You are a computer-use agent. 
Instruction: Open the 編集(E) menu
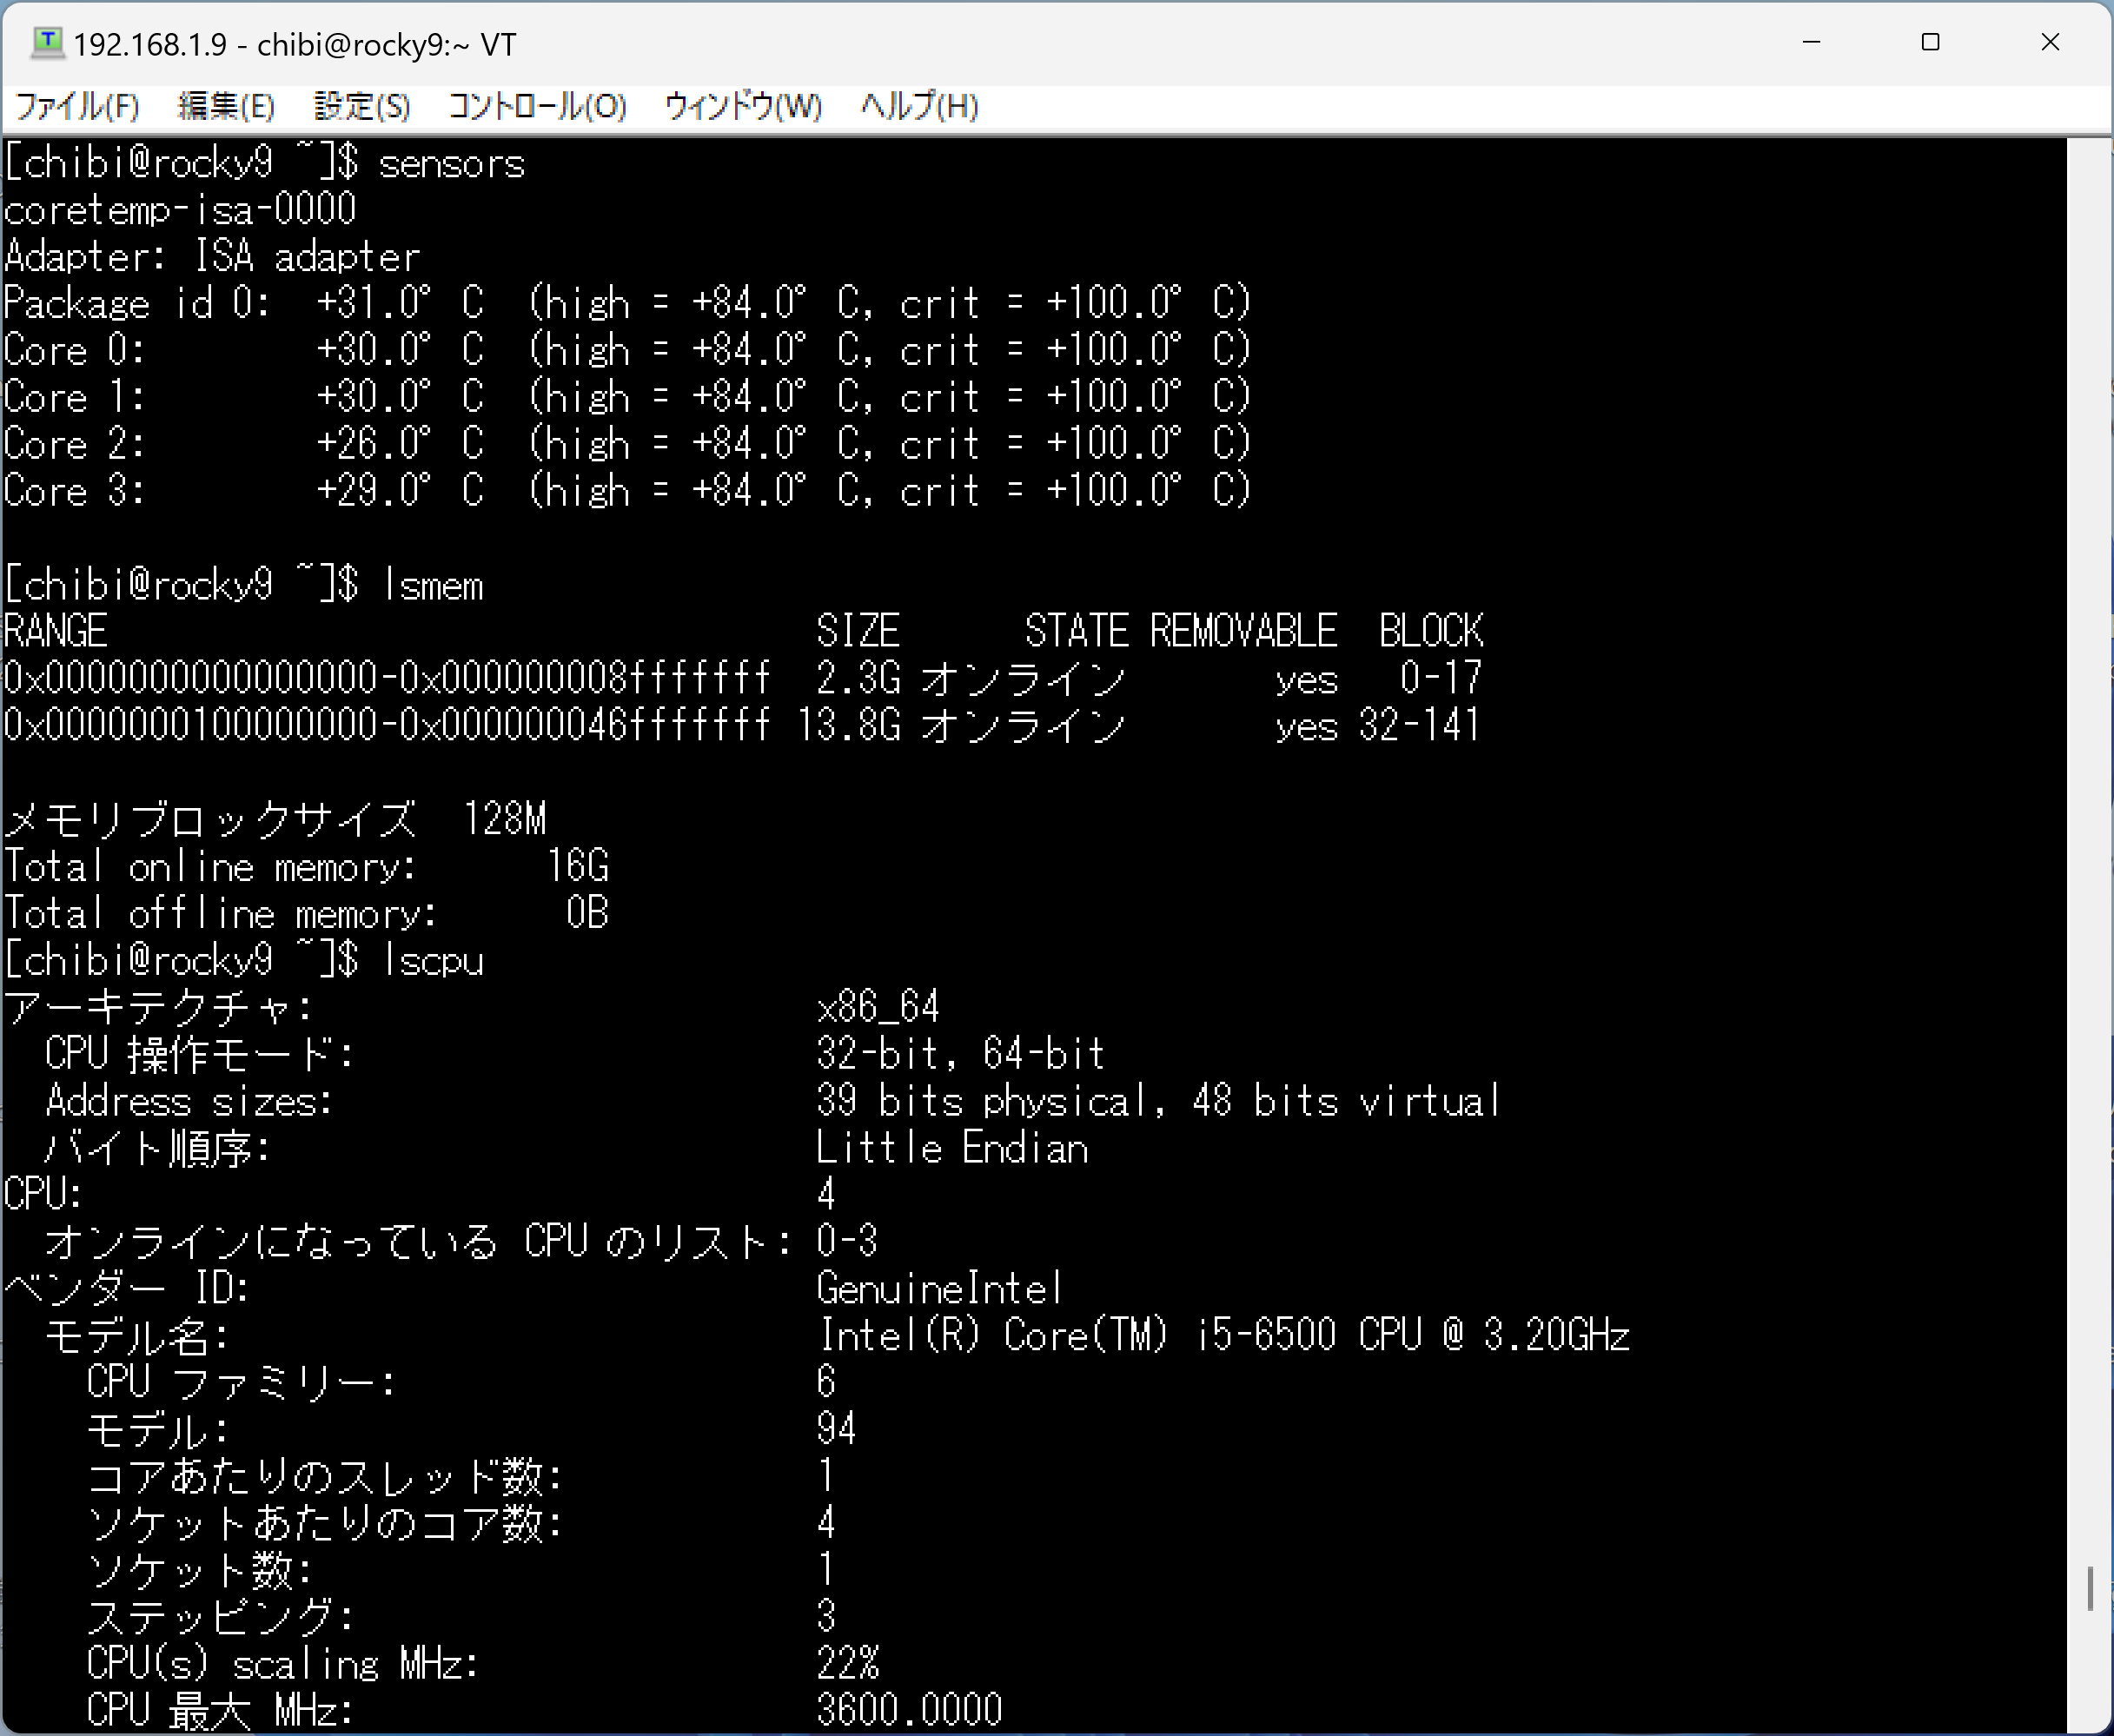(x=226, y=106)
